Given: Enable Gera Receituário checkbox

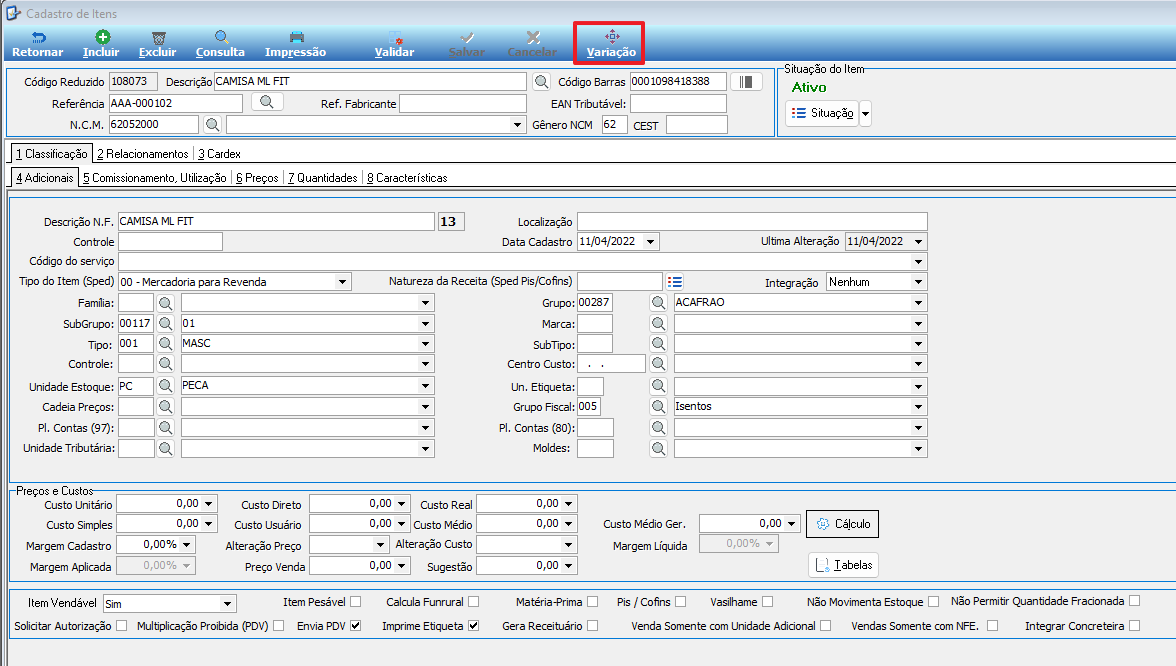Looking at the screenshot, I should pyautogui.click(x=592, y=626).
